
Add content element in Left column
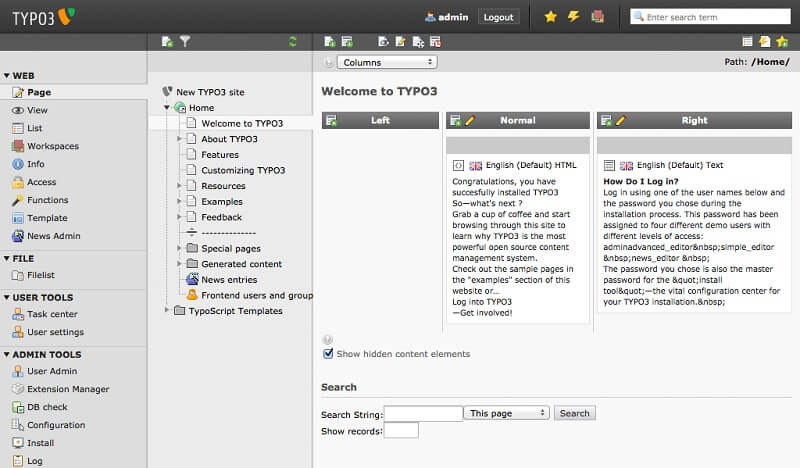pyautogui.click(x=332, y=120)
